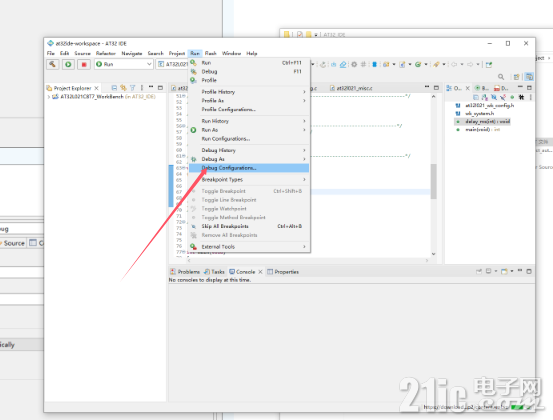This screenshot has height=420, width=553.
Task: Click the blue chip icon in the toolbar
Action: 375,64
